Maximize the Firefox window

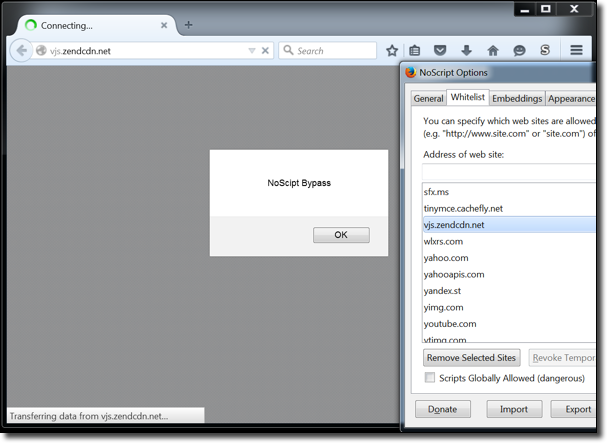pyautogui.click(x=546, y=9)
